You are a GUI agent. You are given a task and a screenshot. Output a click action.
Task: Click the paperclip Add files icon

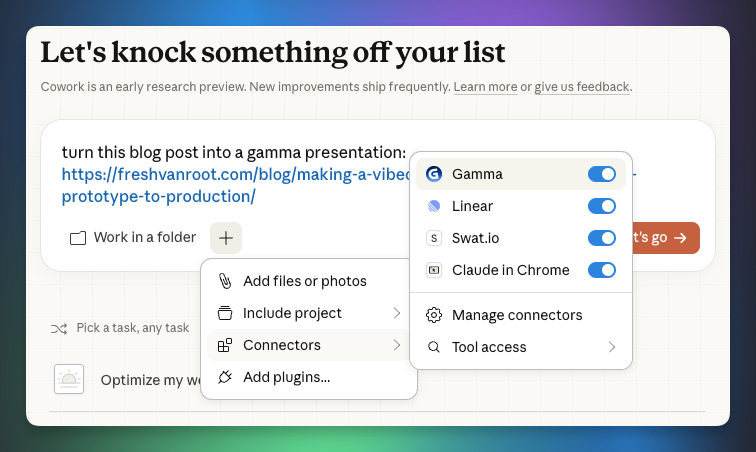click(x=225, y=281)
